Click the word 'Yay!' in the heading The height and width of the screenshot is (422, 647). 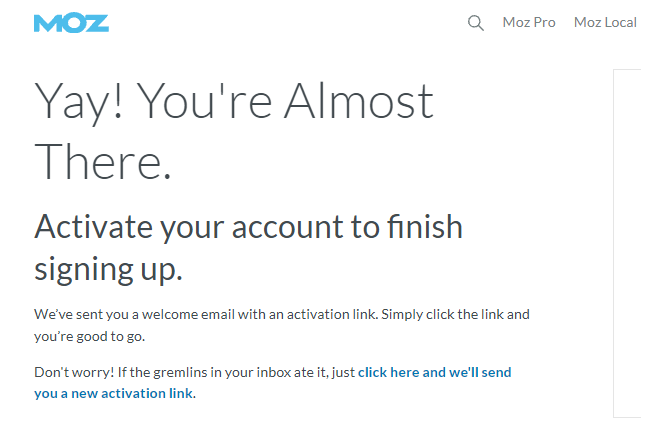[x=79, y=102]
